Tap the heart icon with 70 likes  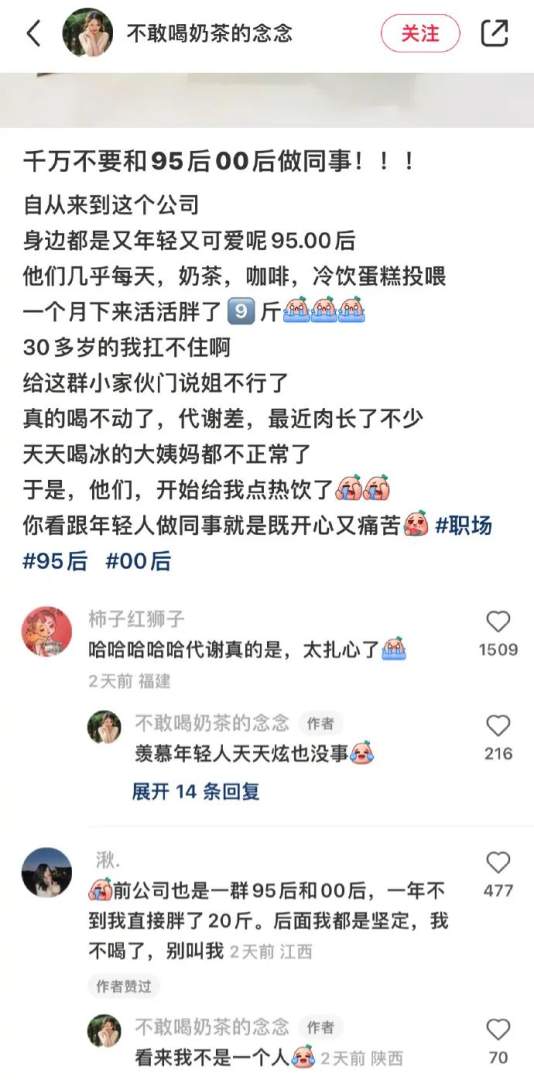[x=497, y=1030]
